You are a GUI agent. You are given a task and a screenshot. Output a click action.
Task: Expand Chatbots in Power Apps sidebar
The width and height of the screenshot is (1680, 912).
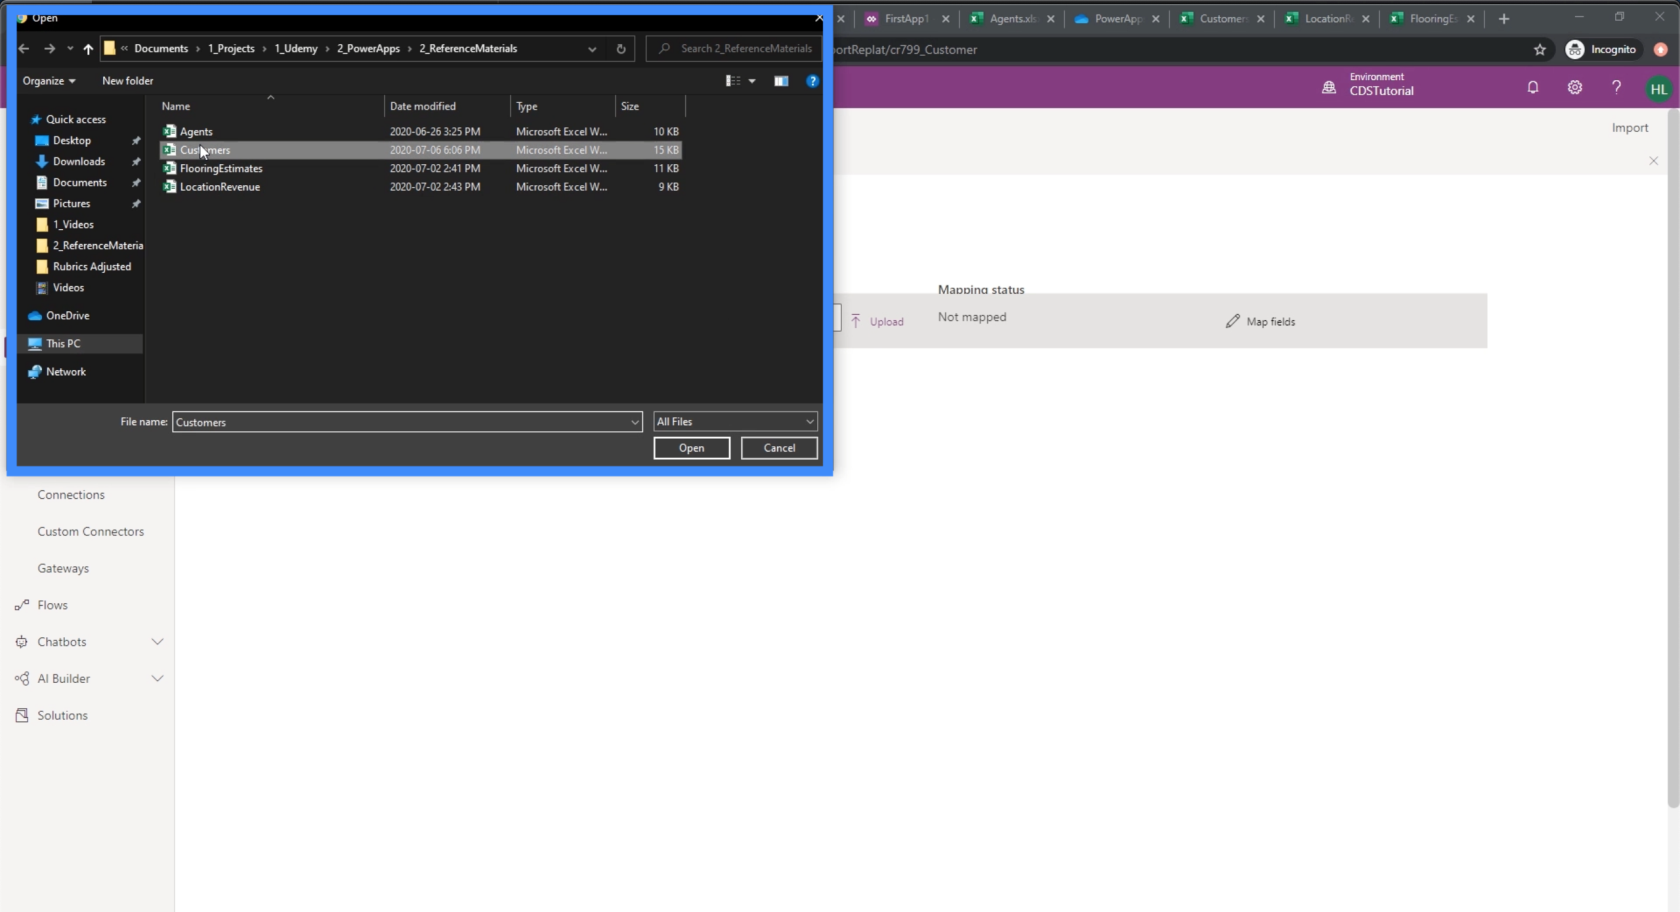click(x=157, y=642)
